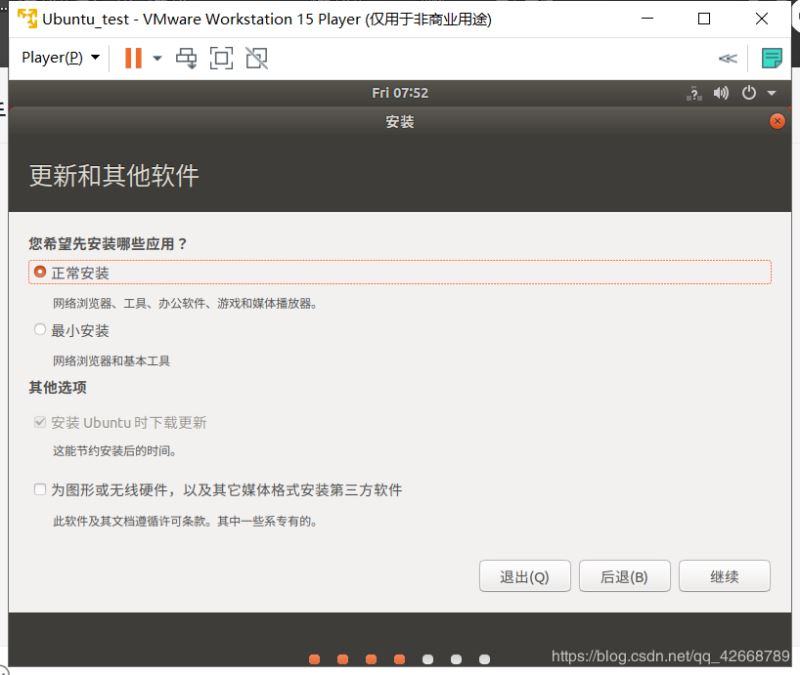
Task: Click the volume speaker icon in the Ubuntu top bar
Action: (721, 93)
